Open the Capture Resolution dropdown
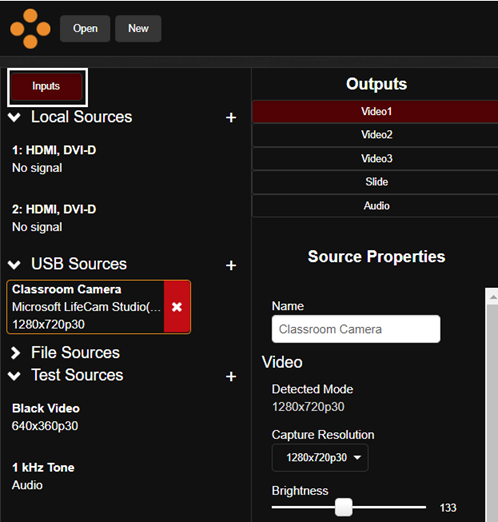Image resolution: width=498 pixels, height=522 pixels. click(320, 458)
